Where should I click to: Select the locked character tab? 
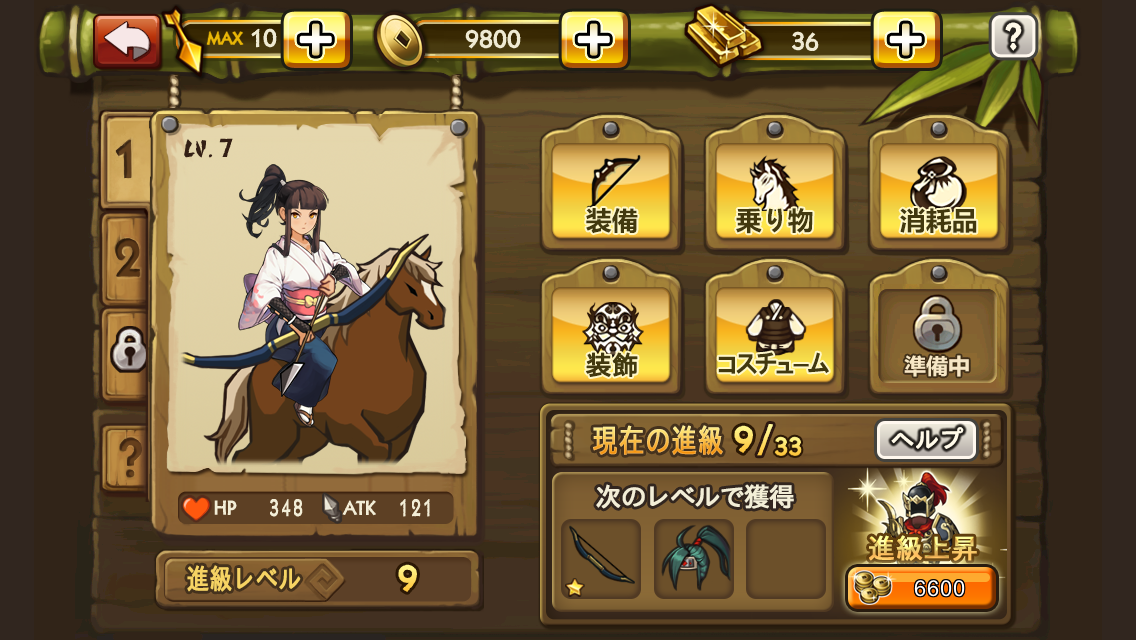(128, 353)
